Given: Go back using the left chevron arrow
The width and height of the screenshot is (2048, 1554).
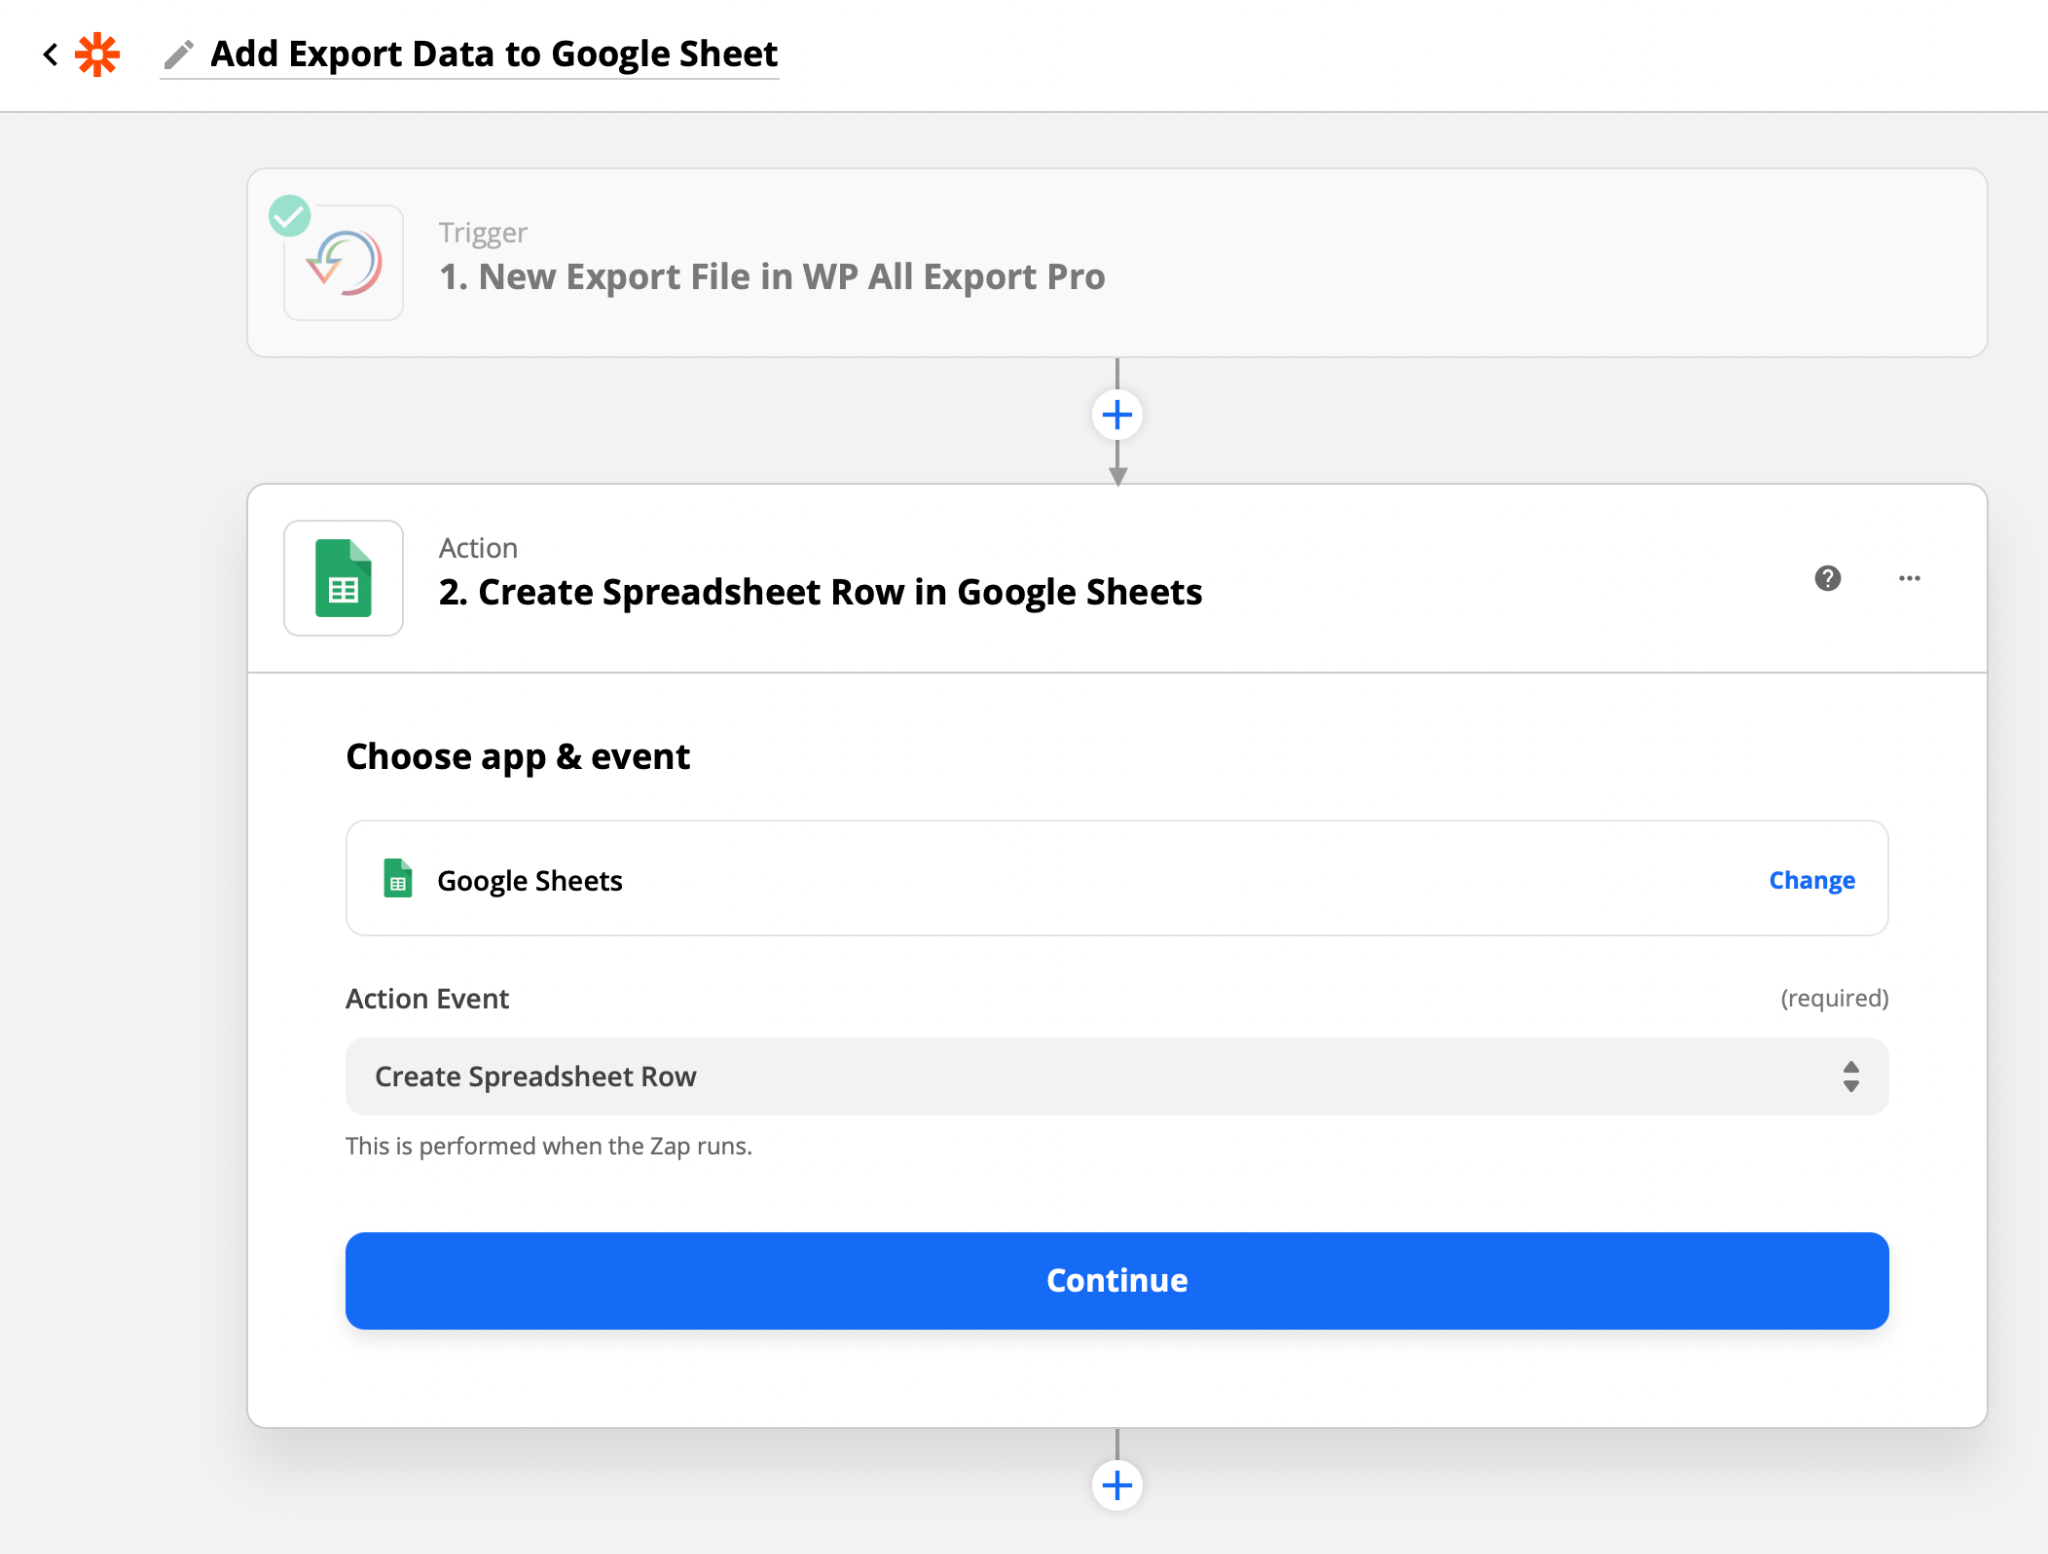Looking at the screenshot, I should (50, 54).
